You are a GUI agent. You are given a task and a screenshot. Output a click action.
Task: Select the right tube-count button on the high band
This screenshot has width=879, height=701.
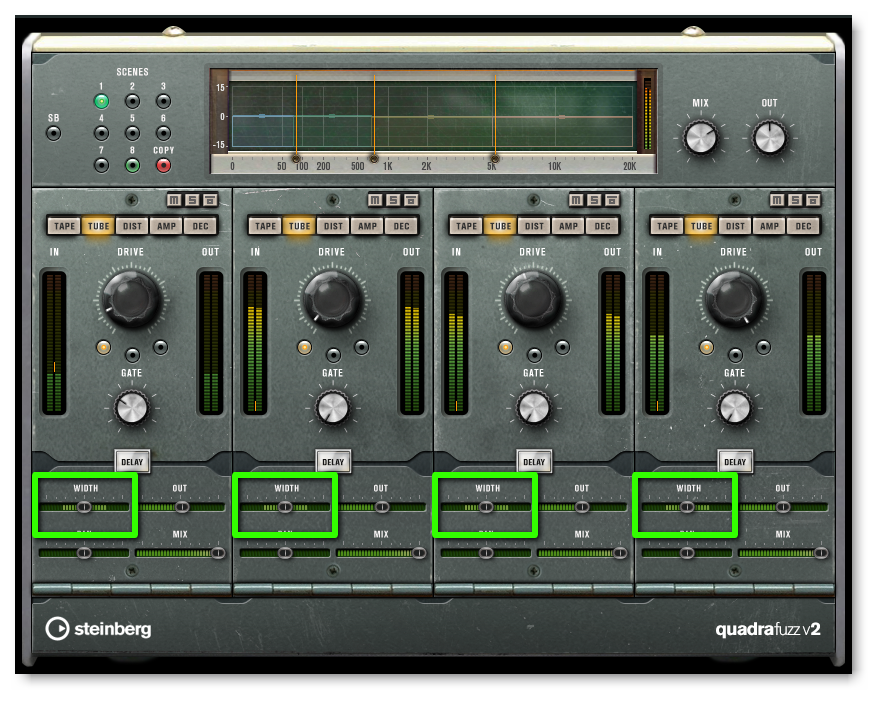click(764, 348)
